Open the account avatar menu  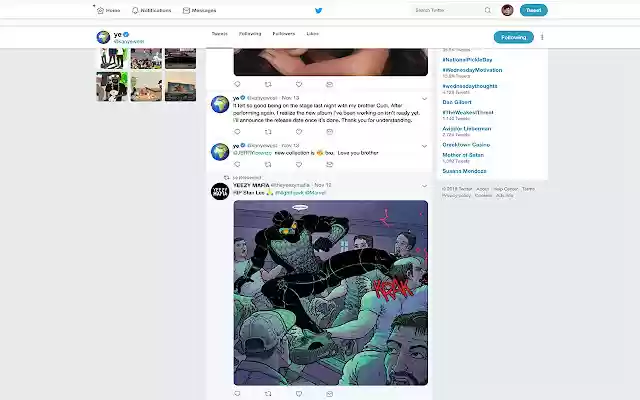pyautogui.click(x=507, y=10)
